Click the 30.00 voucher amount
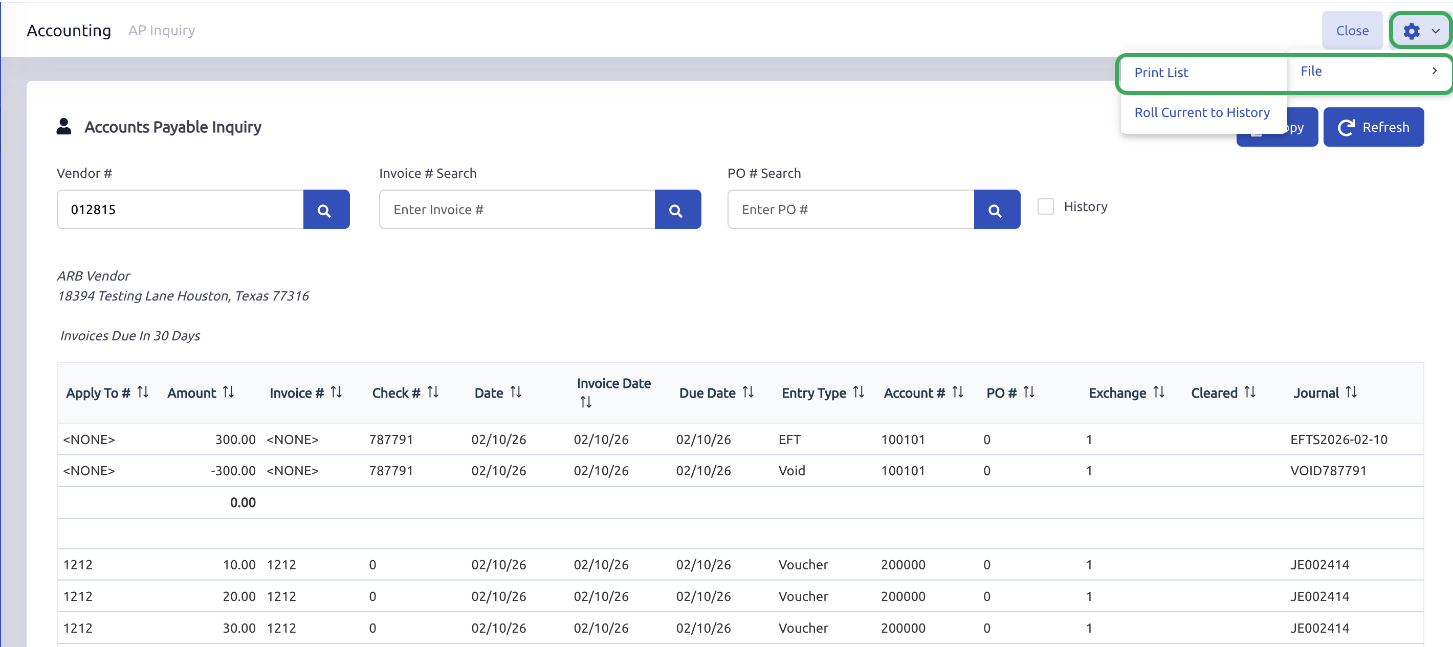This screenshot has width=1453, height=647. point(239,629)
